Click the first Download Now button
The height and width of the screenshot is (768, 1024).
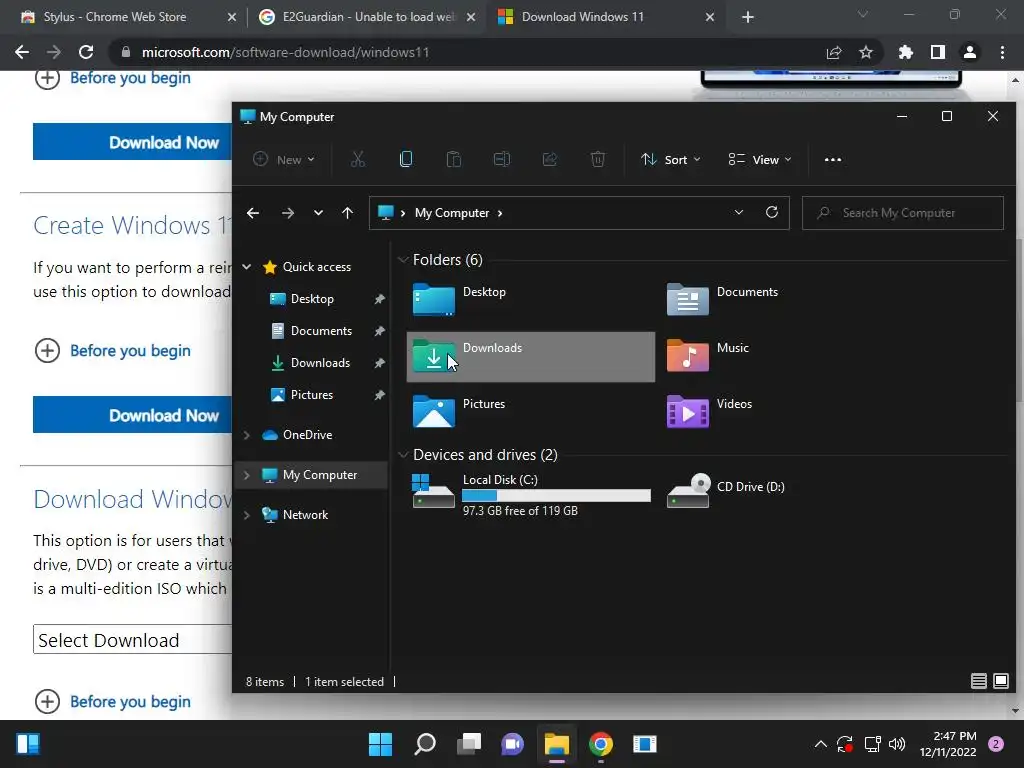(x=133, y=142)
